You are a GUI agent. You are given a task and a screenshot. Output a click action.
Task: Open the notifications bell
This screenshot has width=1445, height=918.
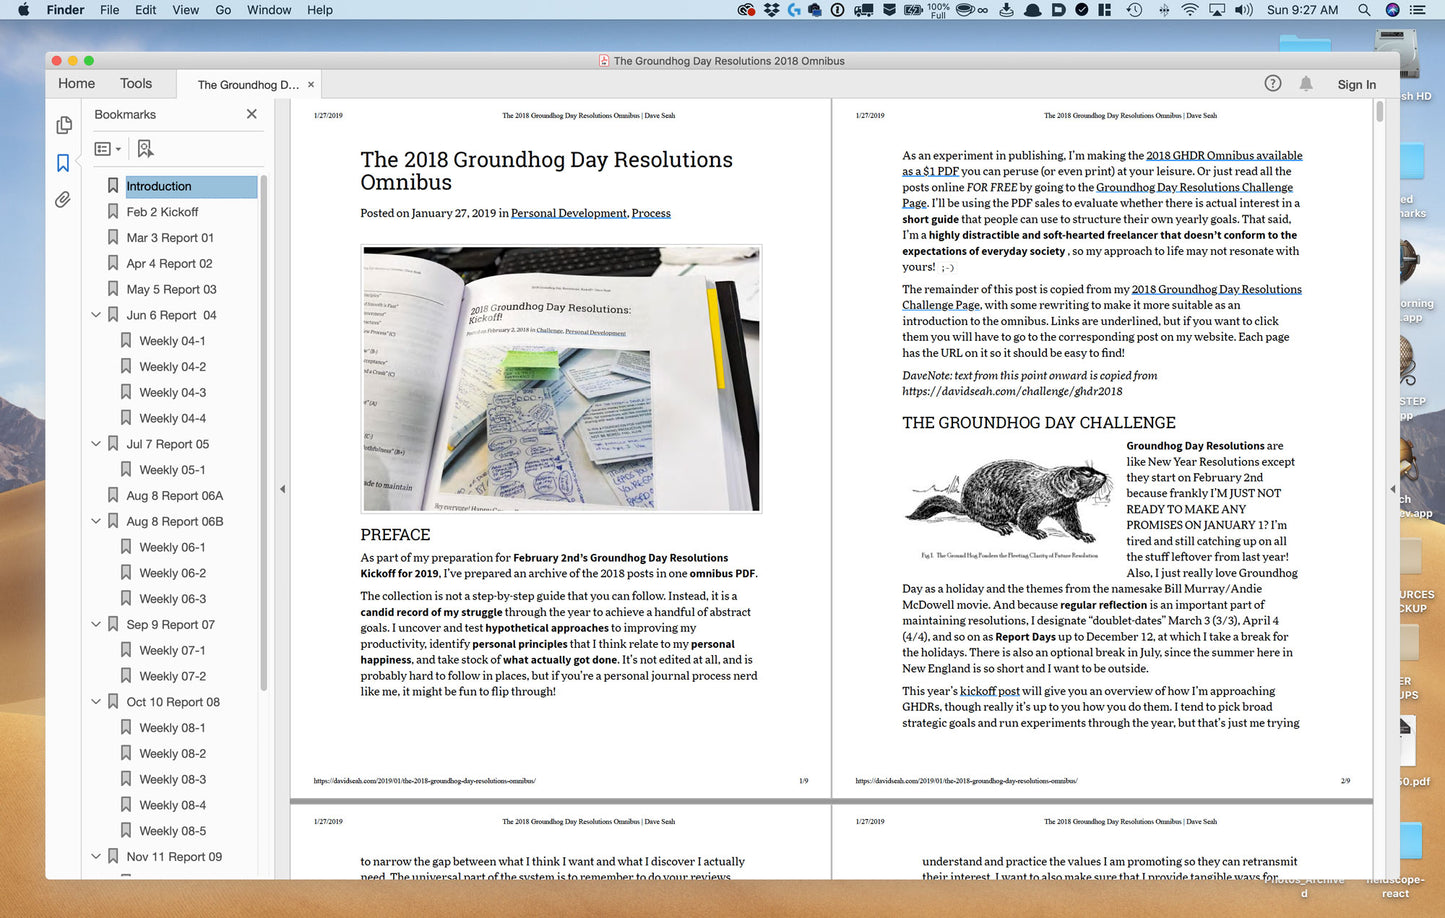coord(1306,84)
